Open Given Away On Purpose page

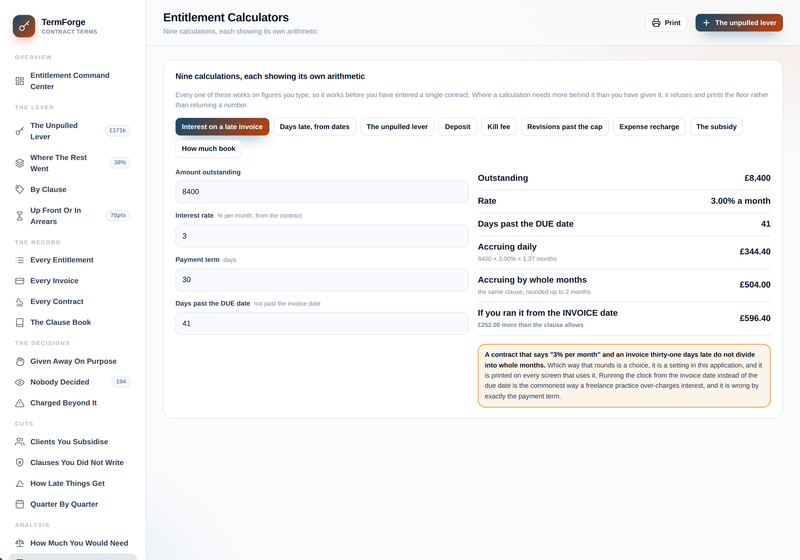[72, 362]
